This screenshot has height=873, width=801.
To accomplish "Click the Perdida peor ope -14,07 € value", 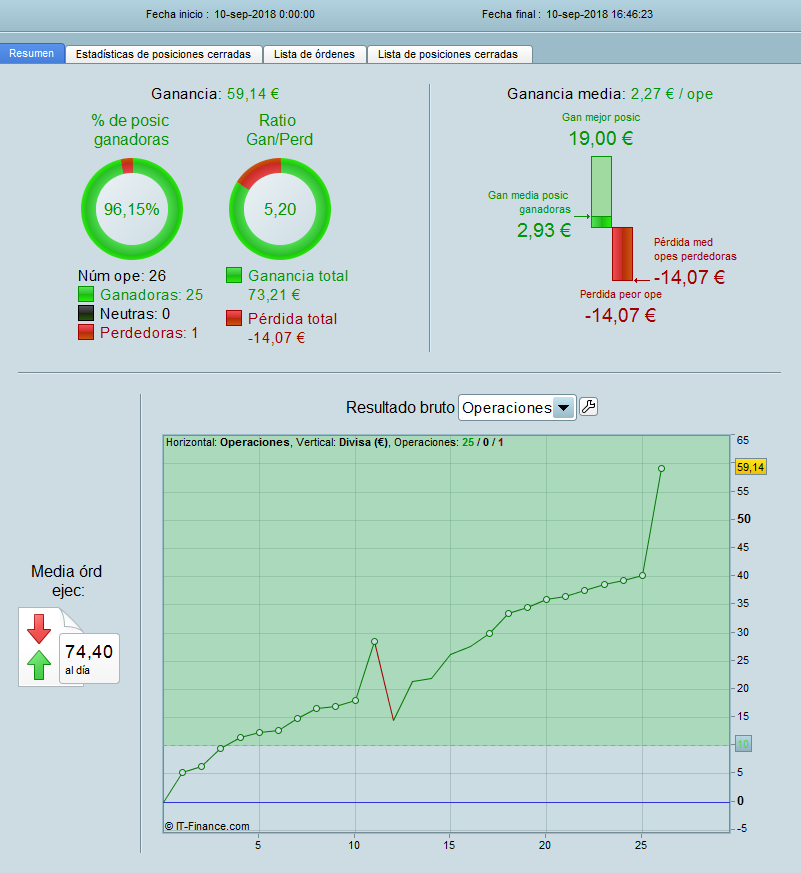I will pyautogui.click(x=620, y=315).
